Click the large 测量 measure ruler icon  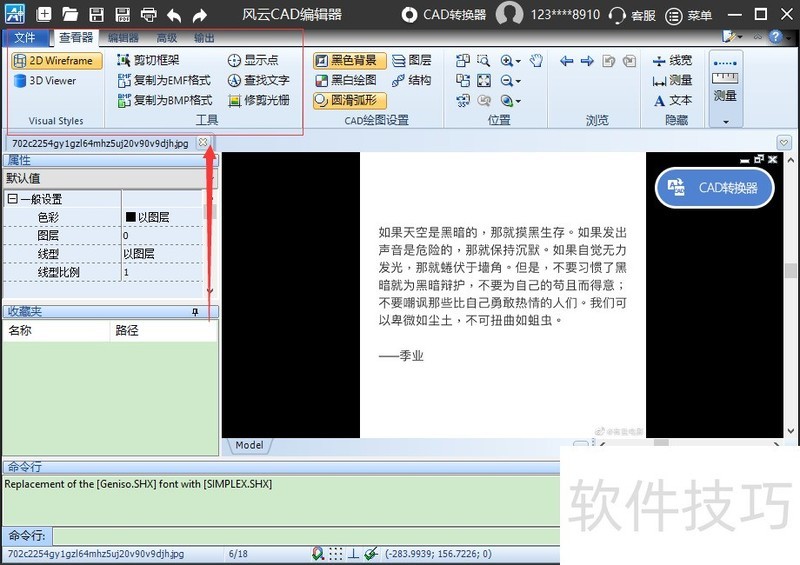click(x=725, y=78)
